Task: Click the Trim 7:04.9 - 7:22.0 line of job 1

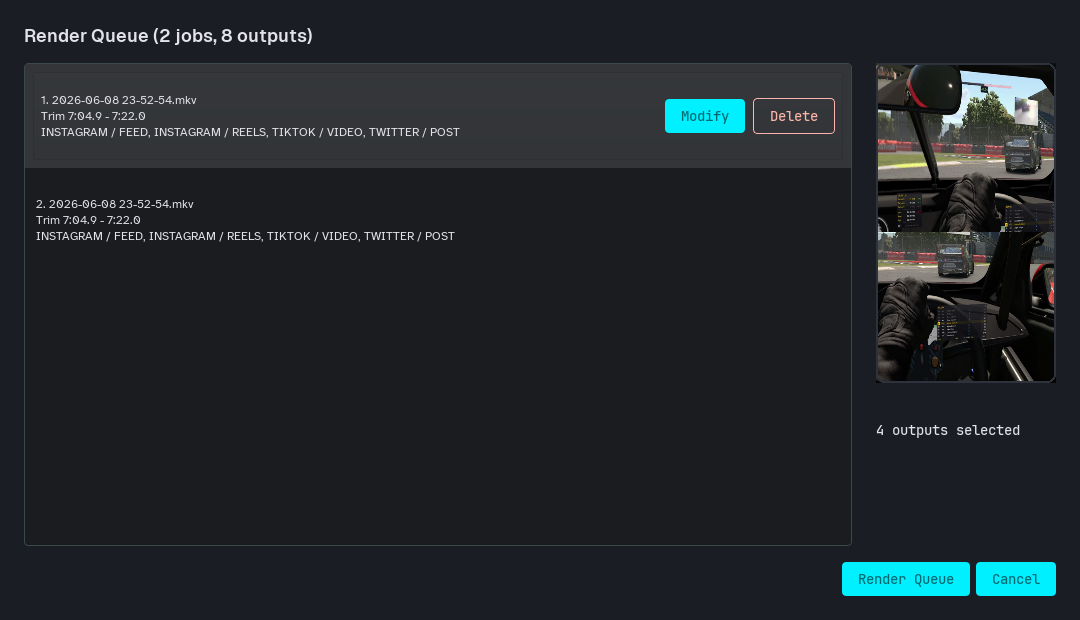Action: click(x=93, y=116)
